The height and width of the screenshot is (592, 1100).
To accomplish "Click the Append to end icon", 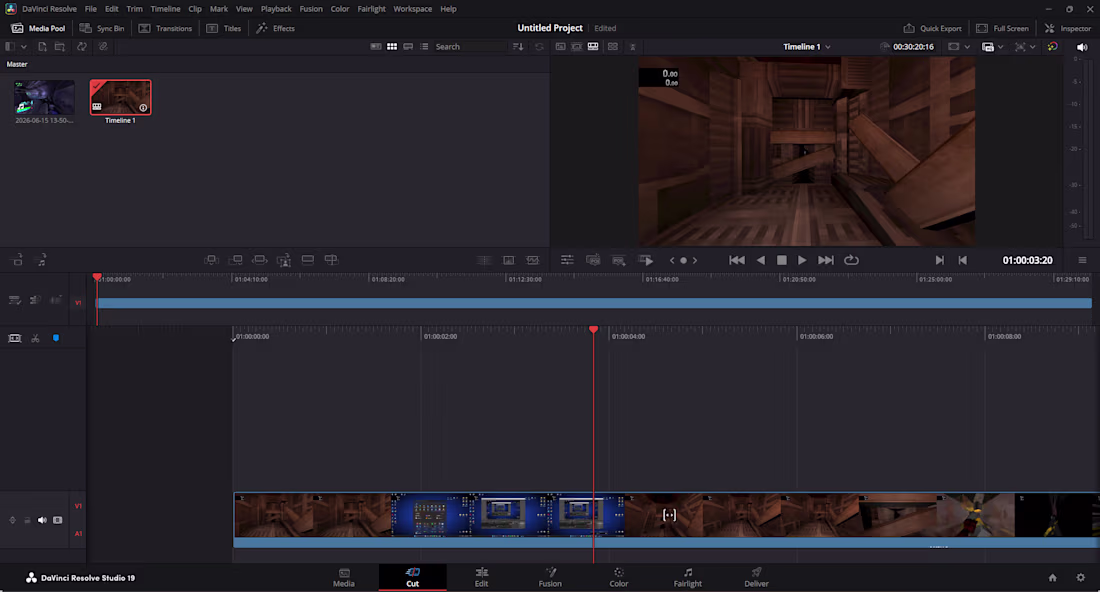I will (236, 260).
